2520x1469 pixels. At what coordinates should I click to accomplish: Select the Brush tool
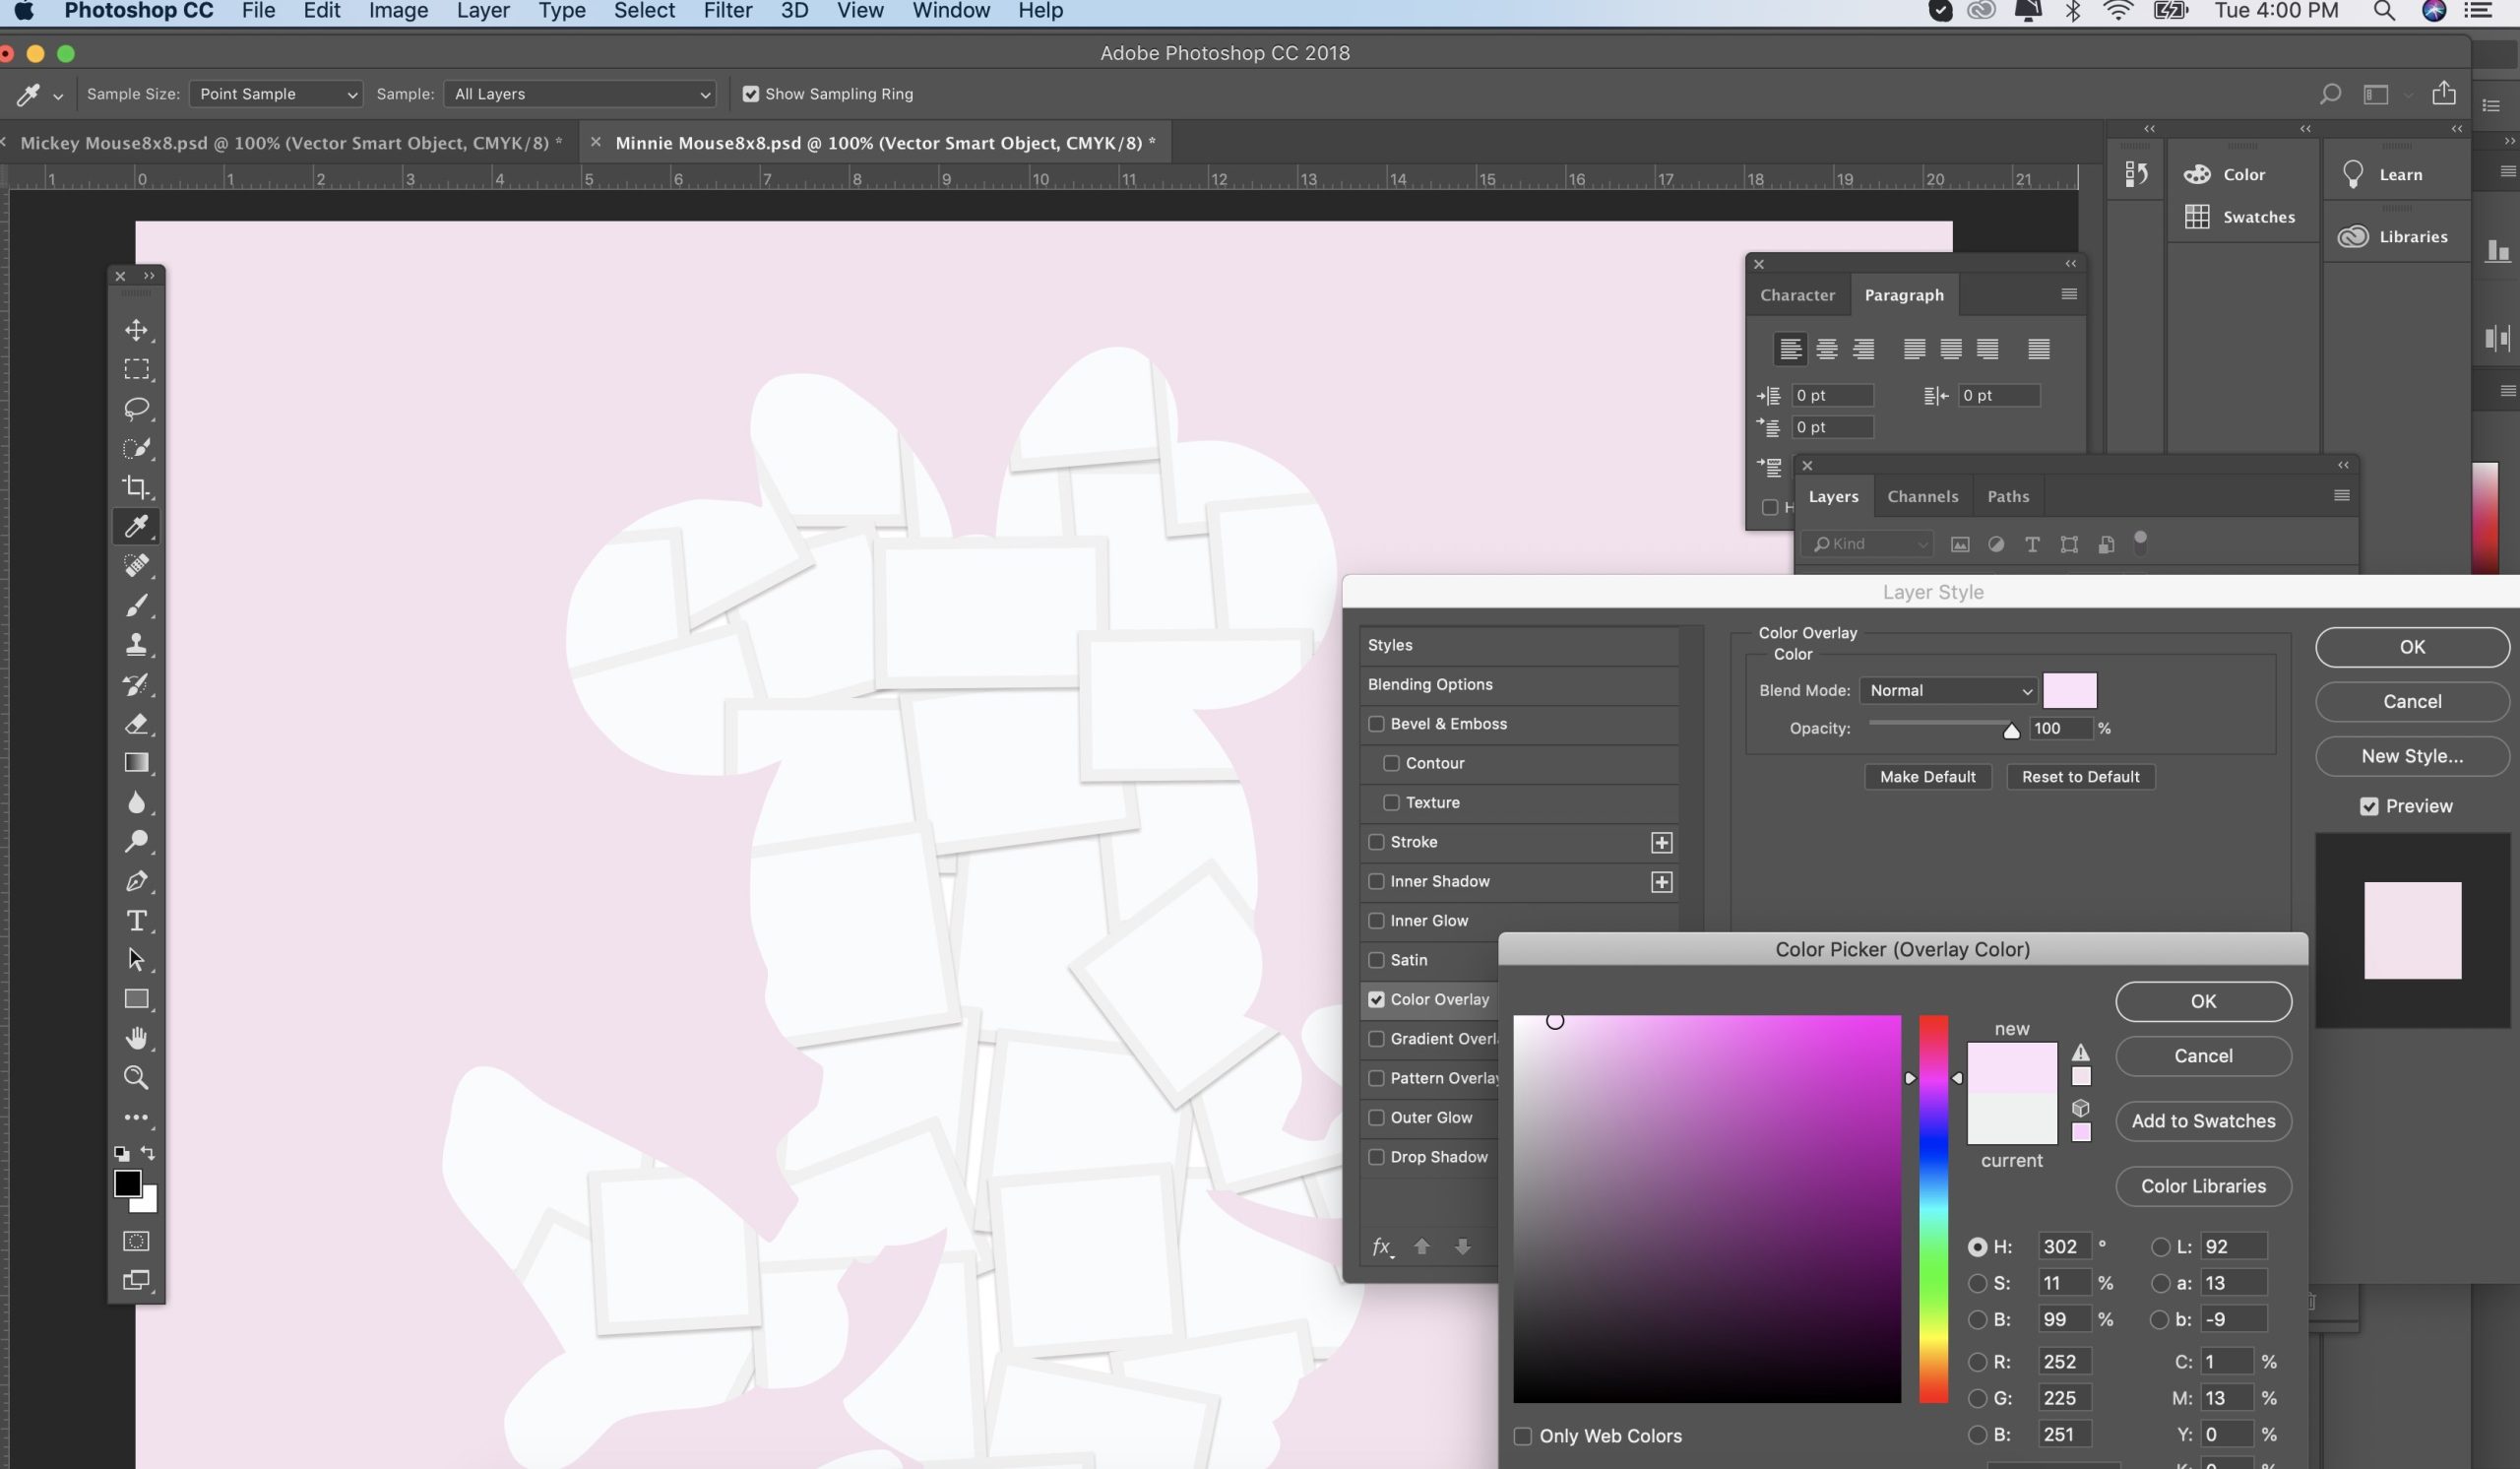click(x=136, y=605)
